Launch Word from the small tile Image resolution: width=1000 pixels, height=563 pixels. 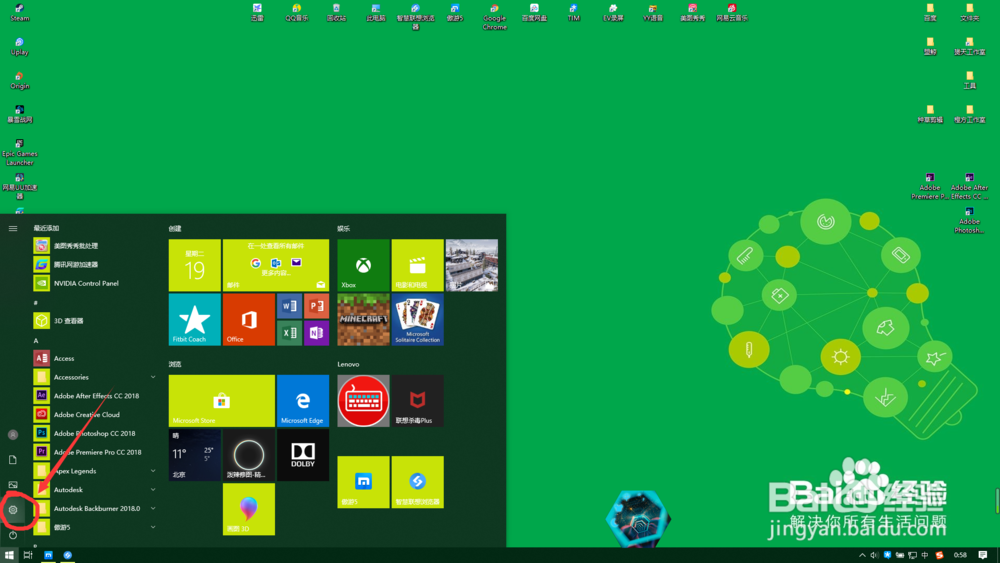tap(290, 306)
